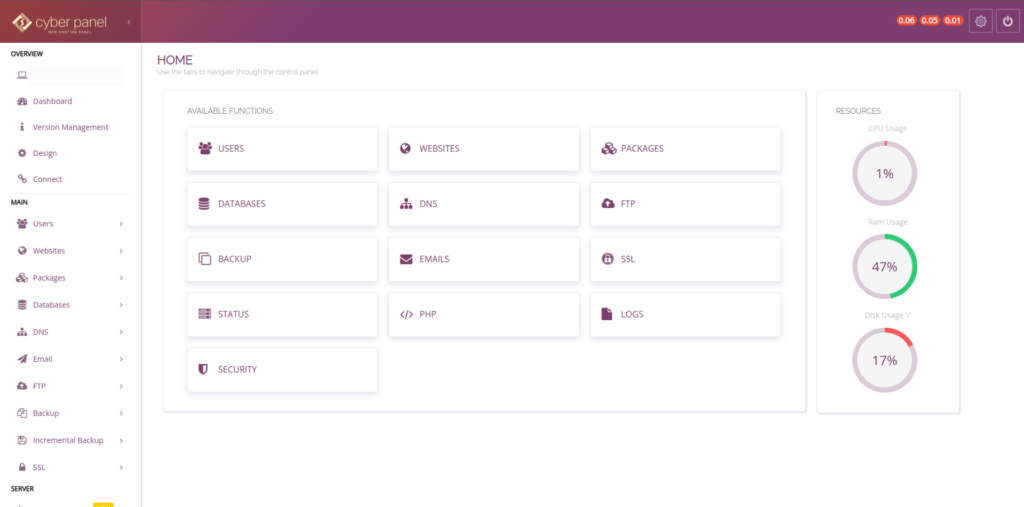
Task: Collapse sidebar using the header arrow
Action: tap(129, 21)
